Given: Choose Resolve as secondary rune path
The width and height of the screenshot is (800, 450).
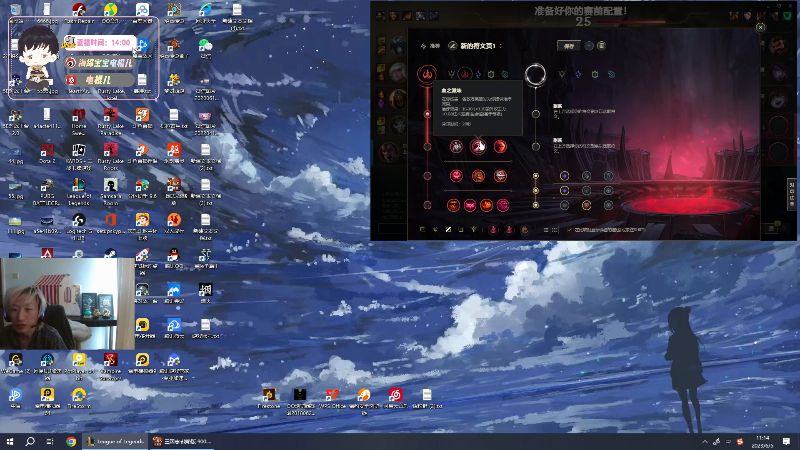Looking at the screenshot, I should (x=595, y=74).
